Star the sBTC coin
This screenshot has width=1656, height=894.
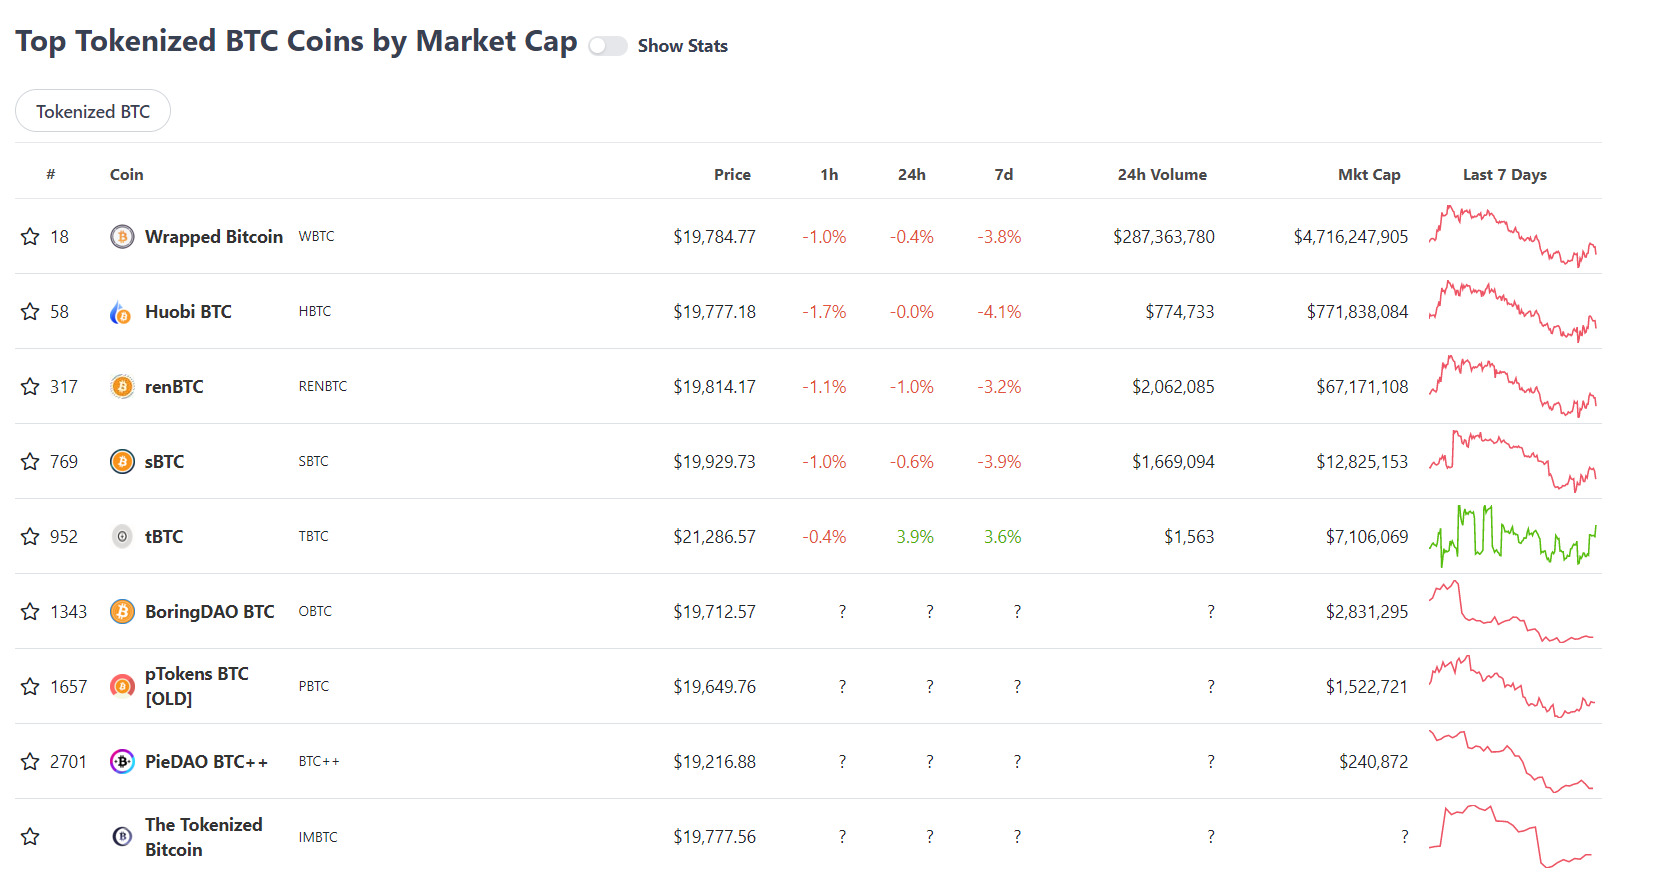pos(30,461)
